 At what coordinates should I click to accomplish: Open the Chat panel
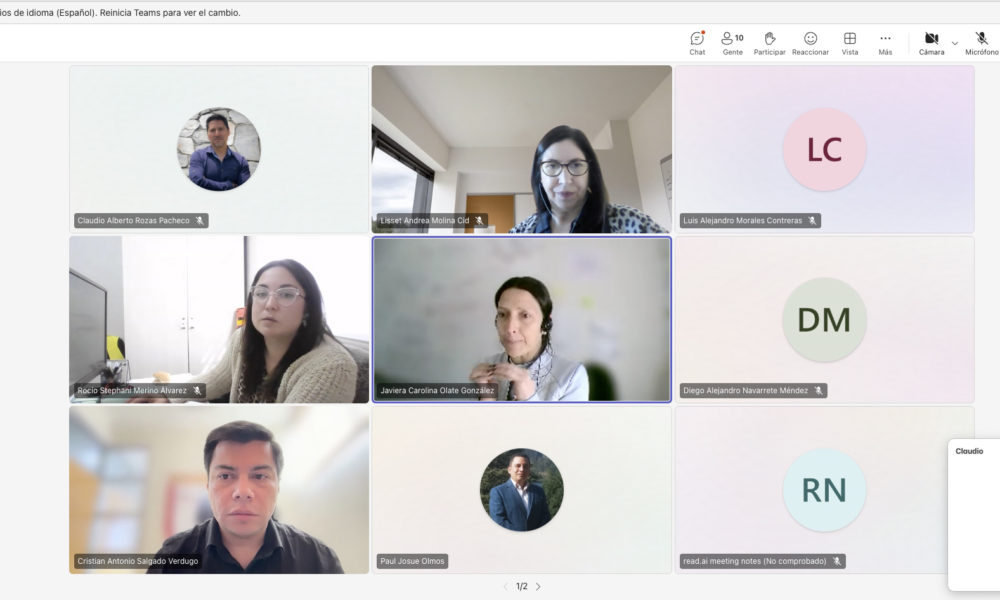(697, 42)
